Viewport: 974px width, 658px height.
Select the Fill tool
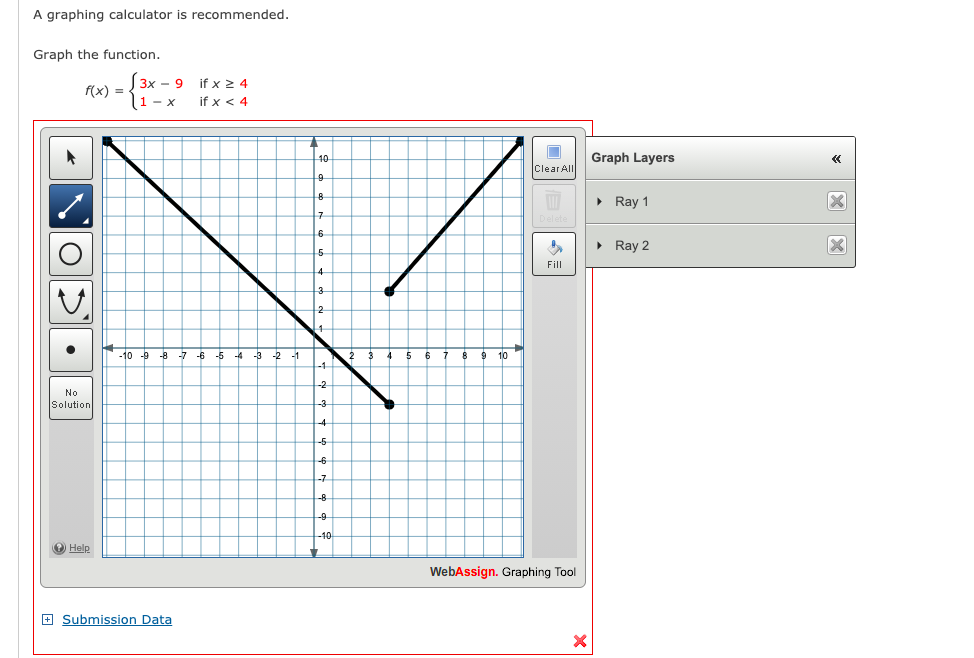click(553, 251)
